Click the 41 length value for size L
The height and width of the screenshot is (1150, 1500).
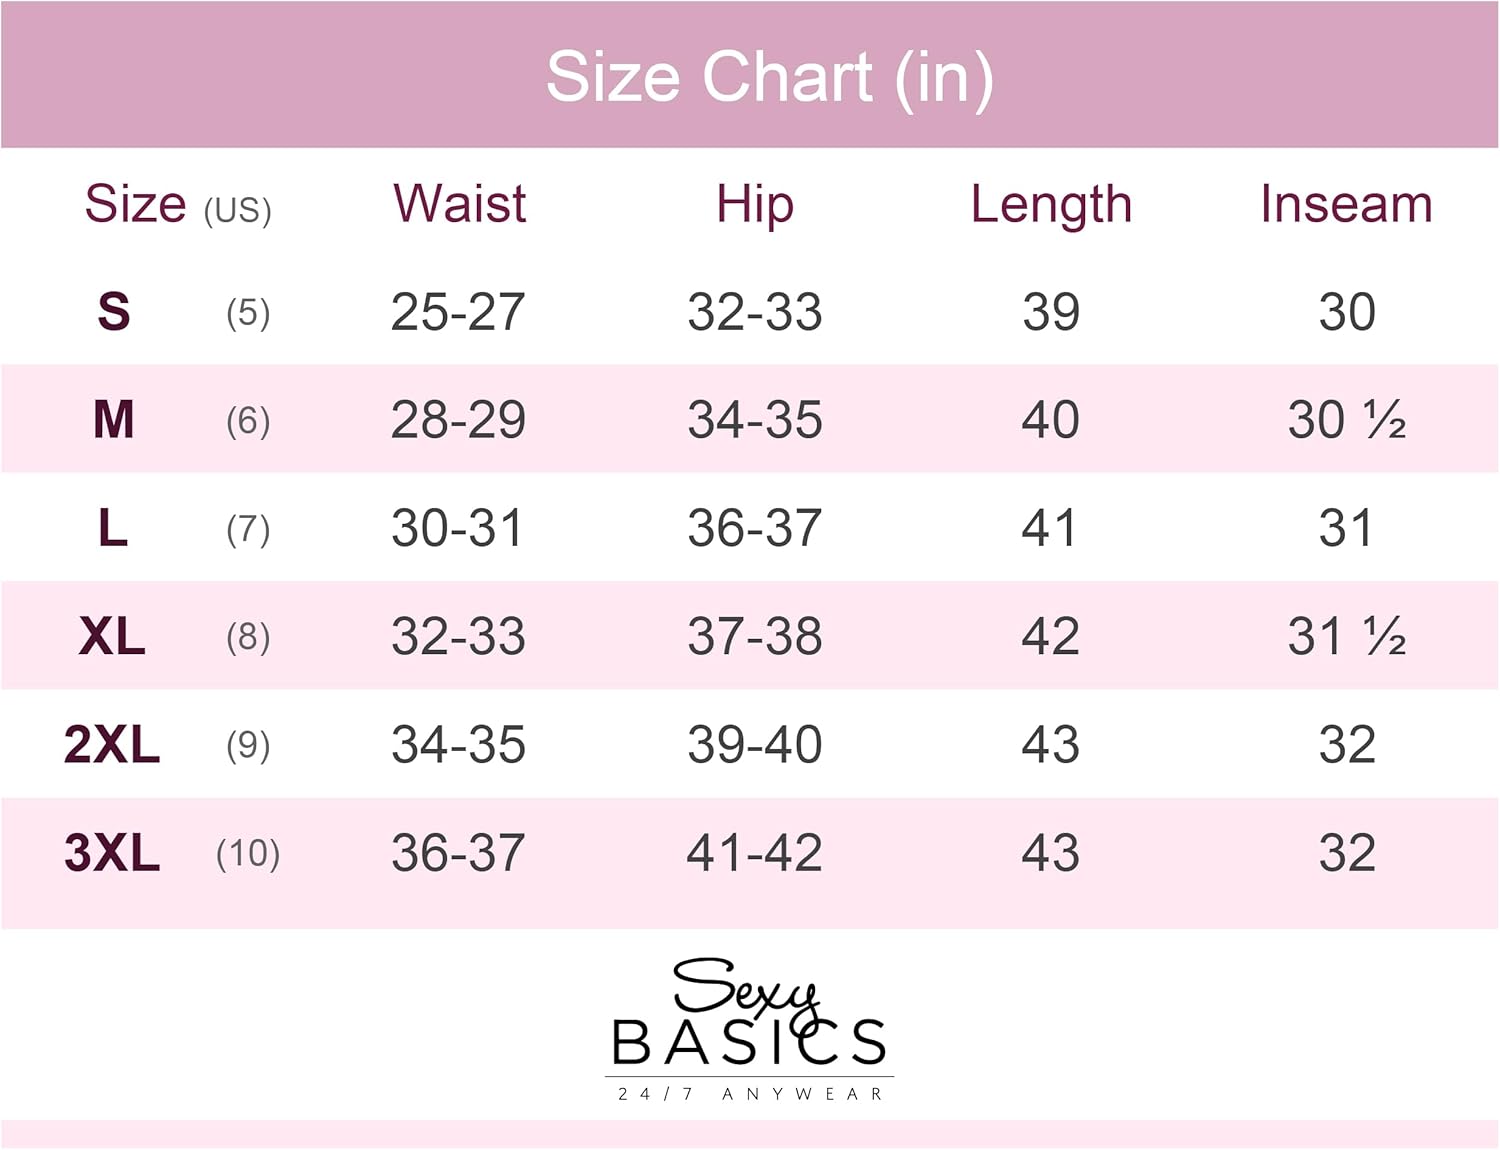coord(1050,528)
